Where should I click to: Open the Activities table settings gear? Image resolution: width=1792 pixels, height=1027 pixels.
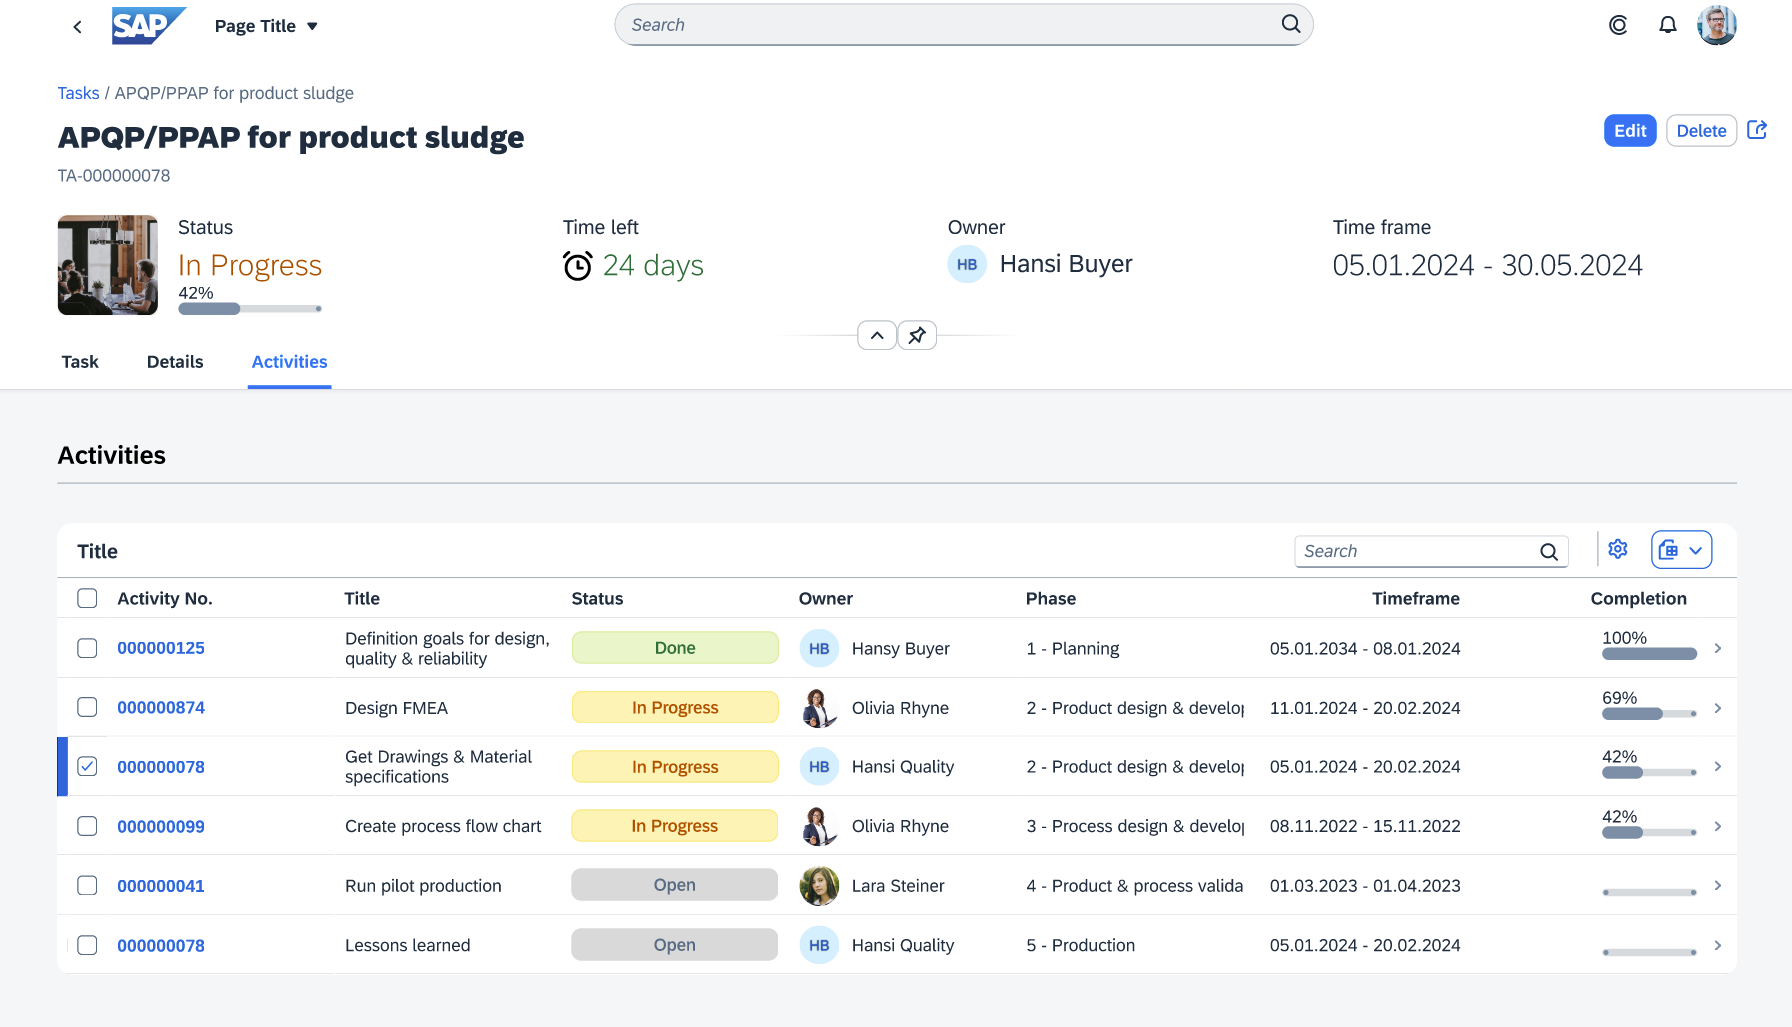click(x=1617, y=549)
